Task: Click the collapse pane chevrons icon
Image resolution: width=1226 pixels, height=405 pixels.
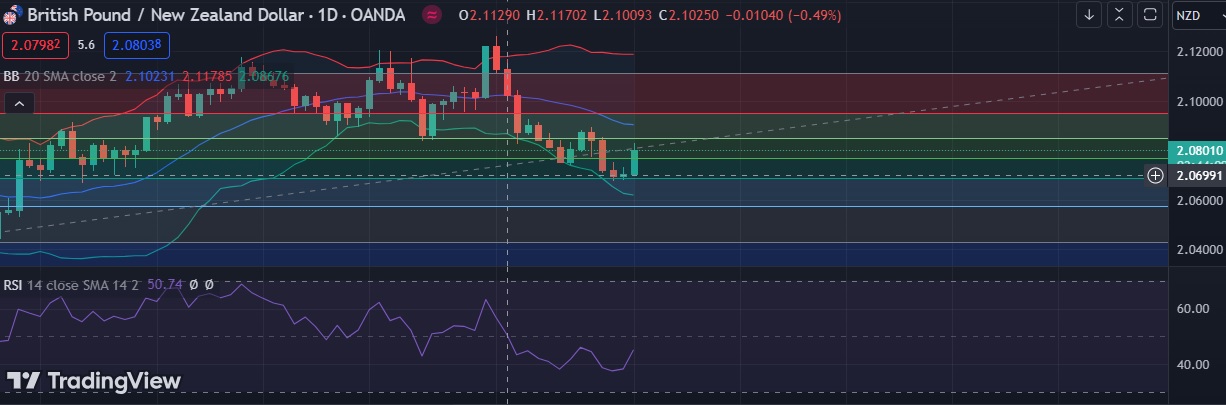Action: coord(1120,15)
